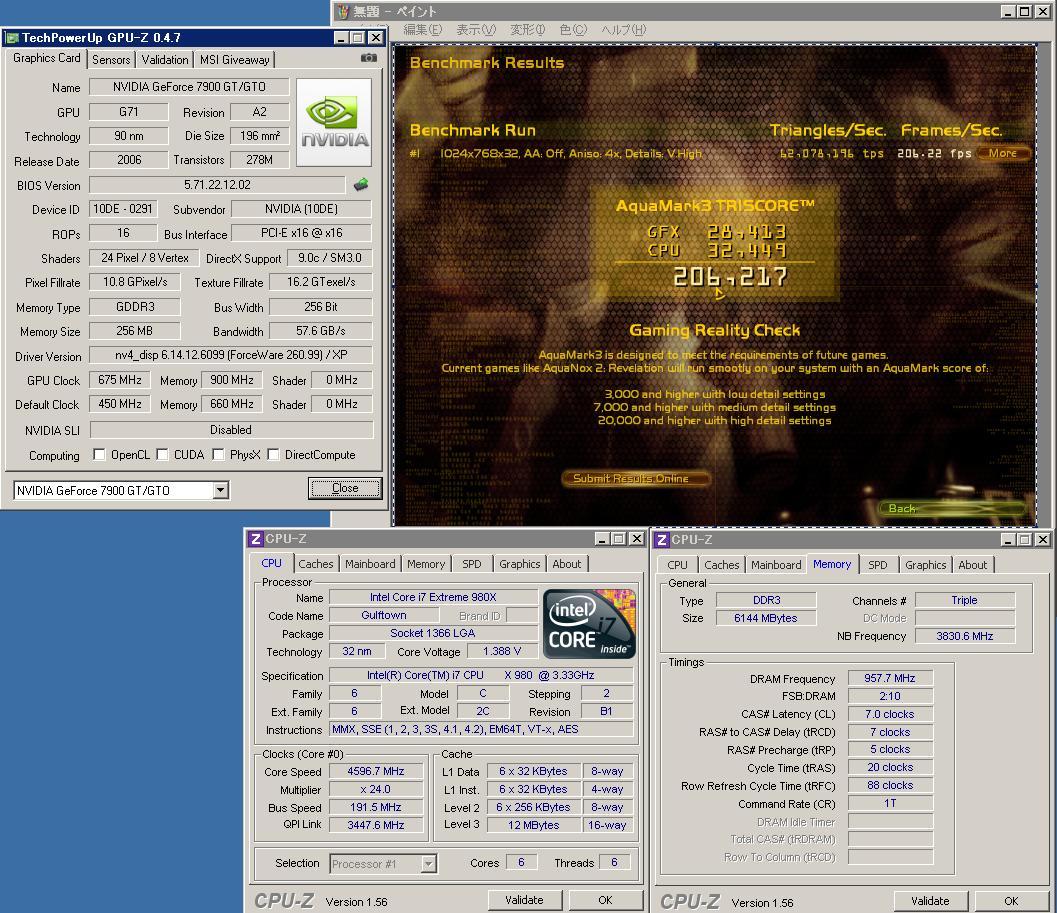1057x913 pixels.
Task: Click Submit Results Online in AquaMark3
Action: [x=634, y=478]
